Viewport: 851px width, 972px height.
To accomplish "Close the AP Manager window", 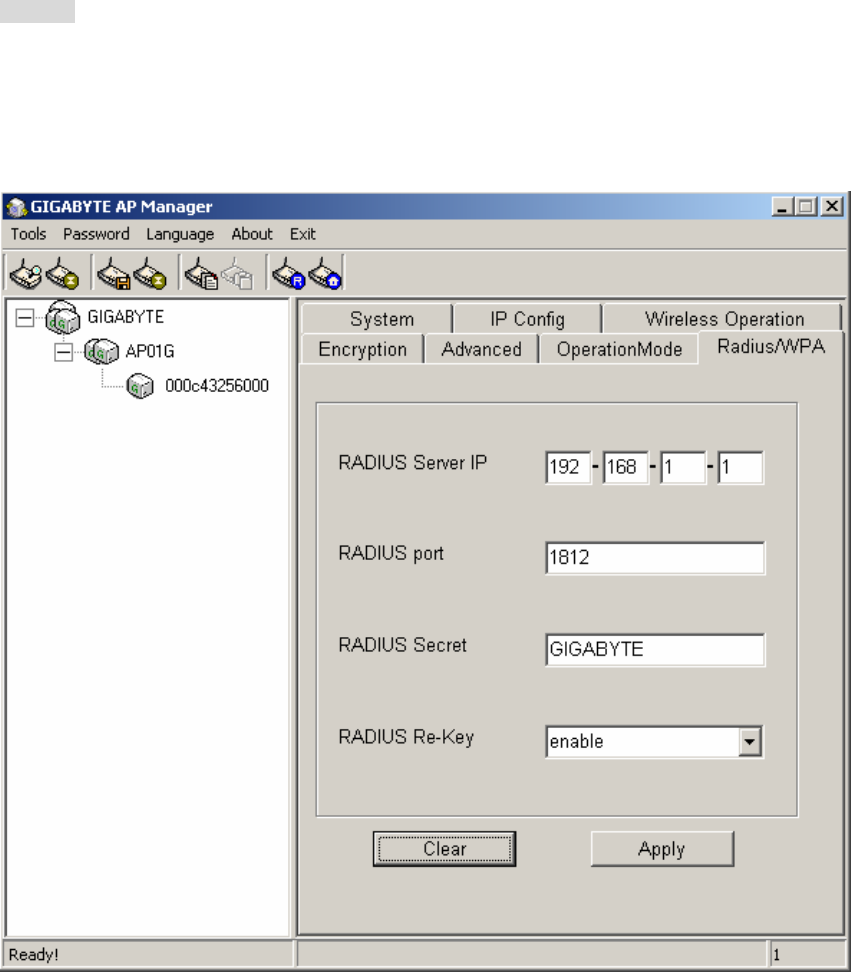I will (832, 206).
